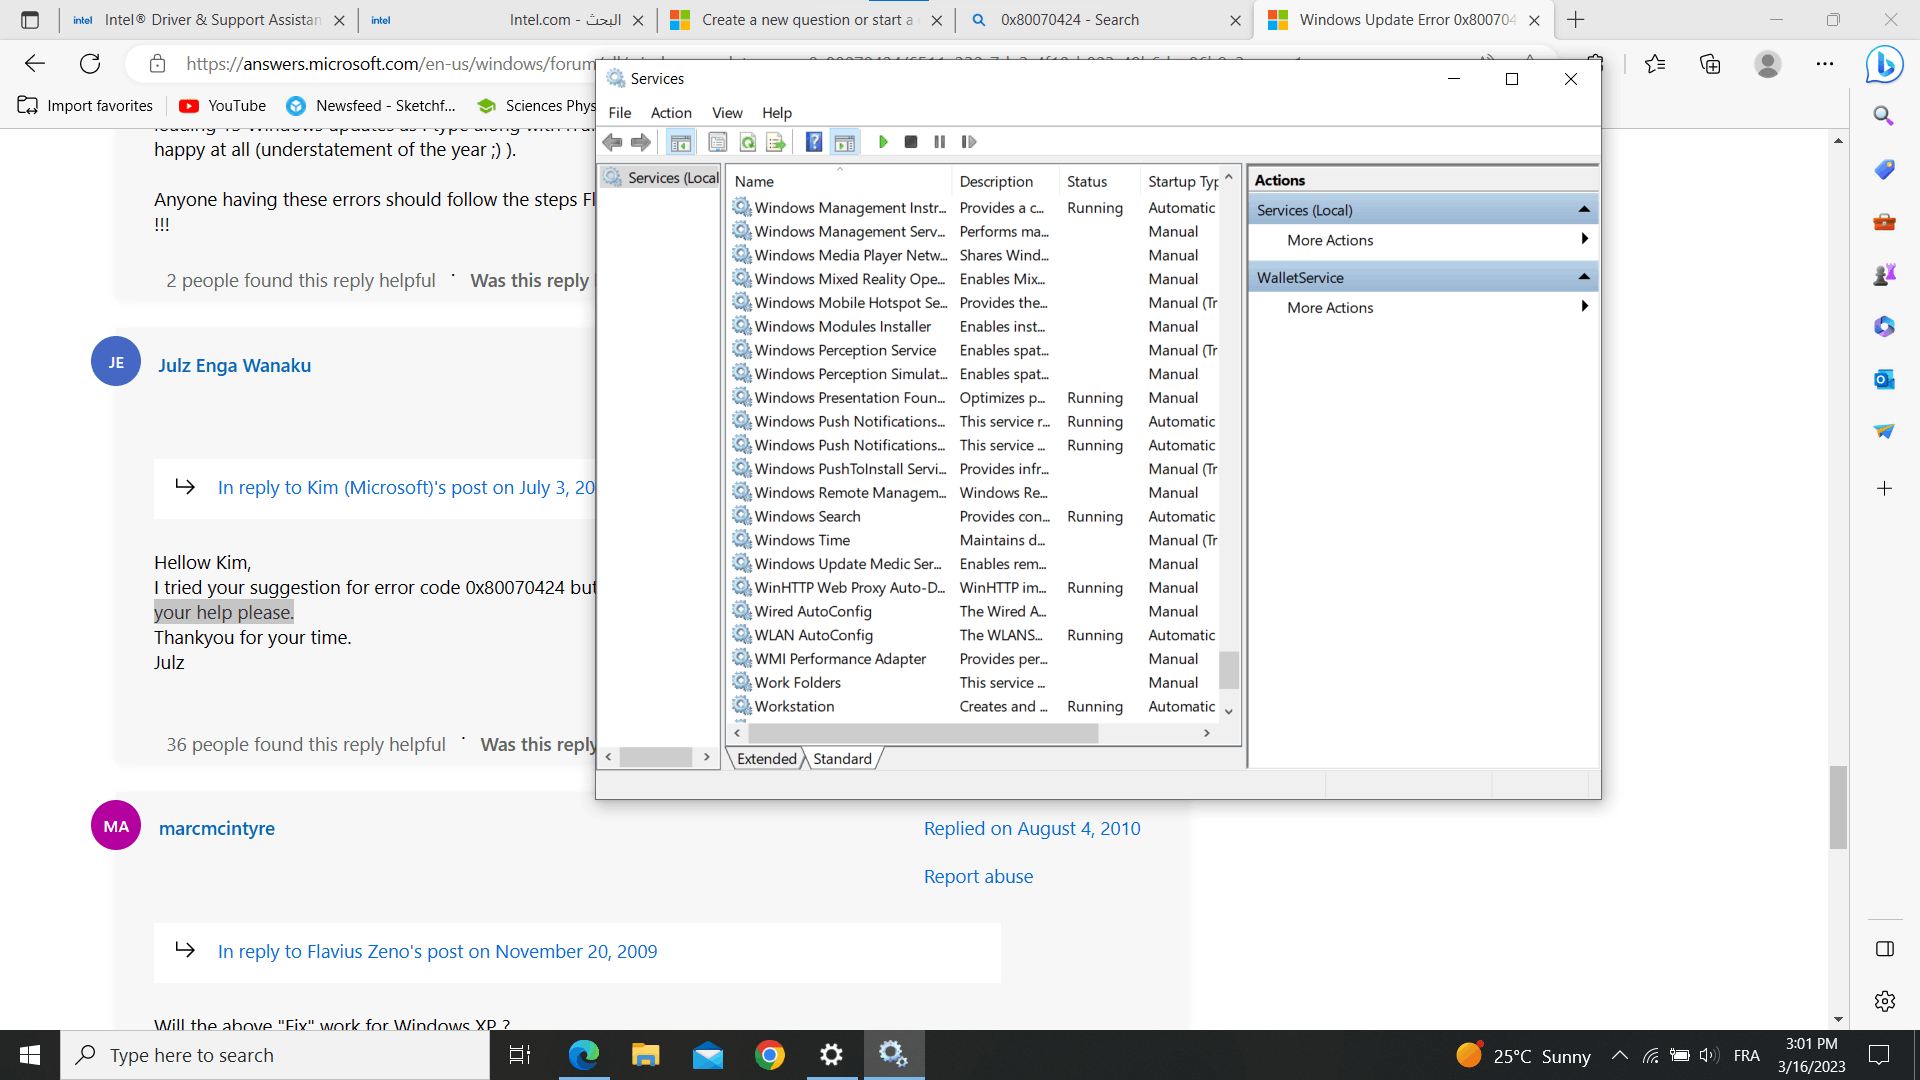1920x1080 pixels.
Task: Click the Refresh icon in Services toolbar
Action: (x=747, y=142)
